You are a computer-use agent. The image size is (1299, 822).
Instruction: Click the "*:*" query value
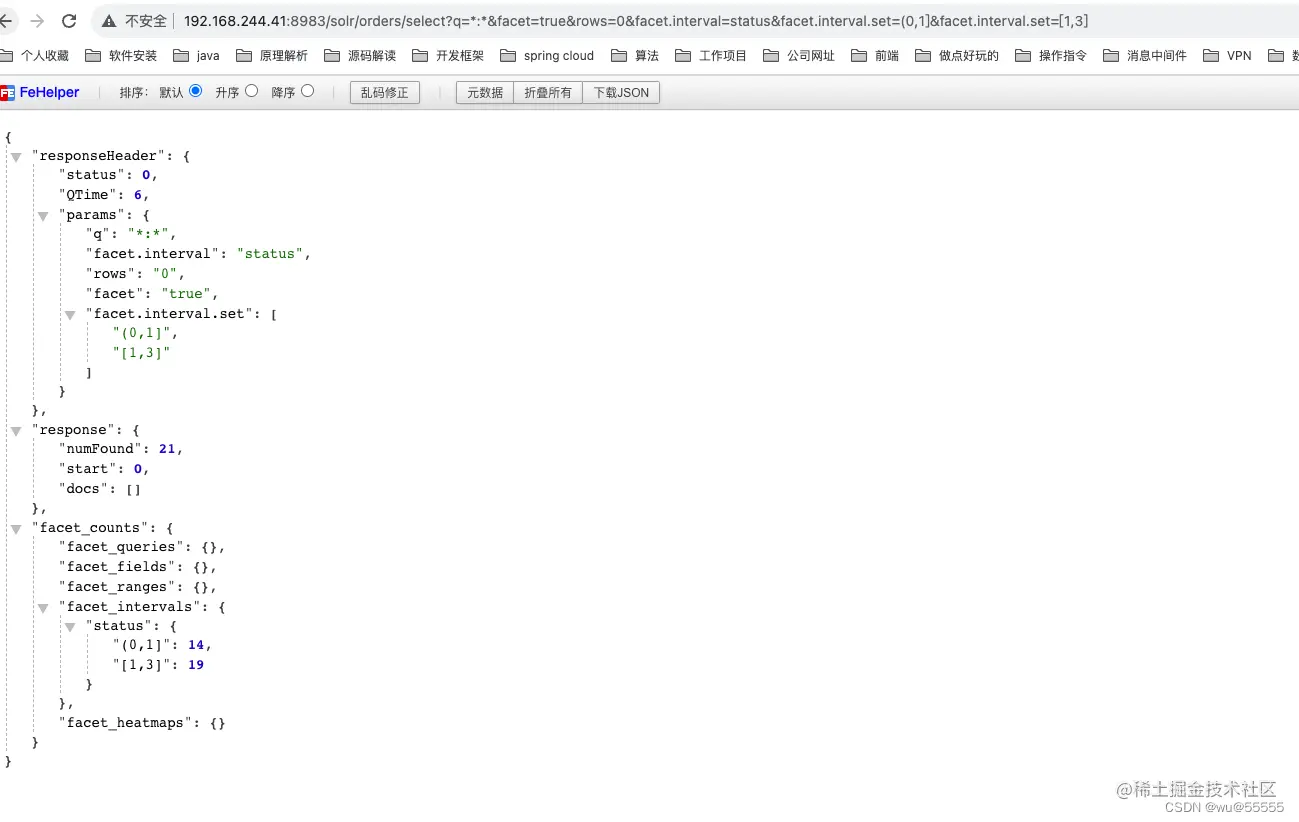coord(147,234)
